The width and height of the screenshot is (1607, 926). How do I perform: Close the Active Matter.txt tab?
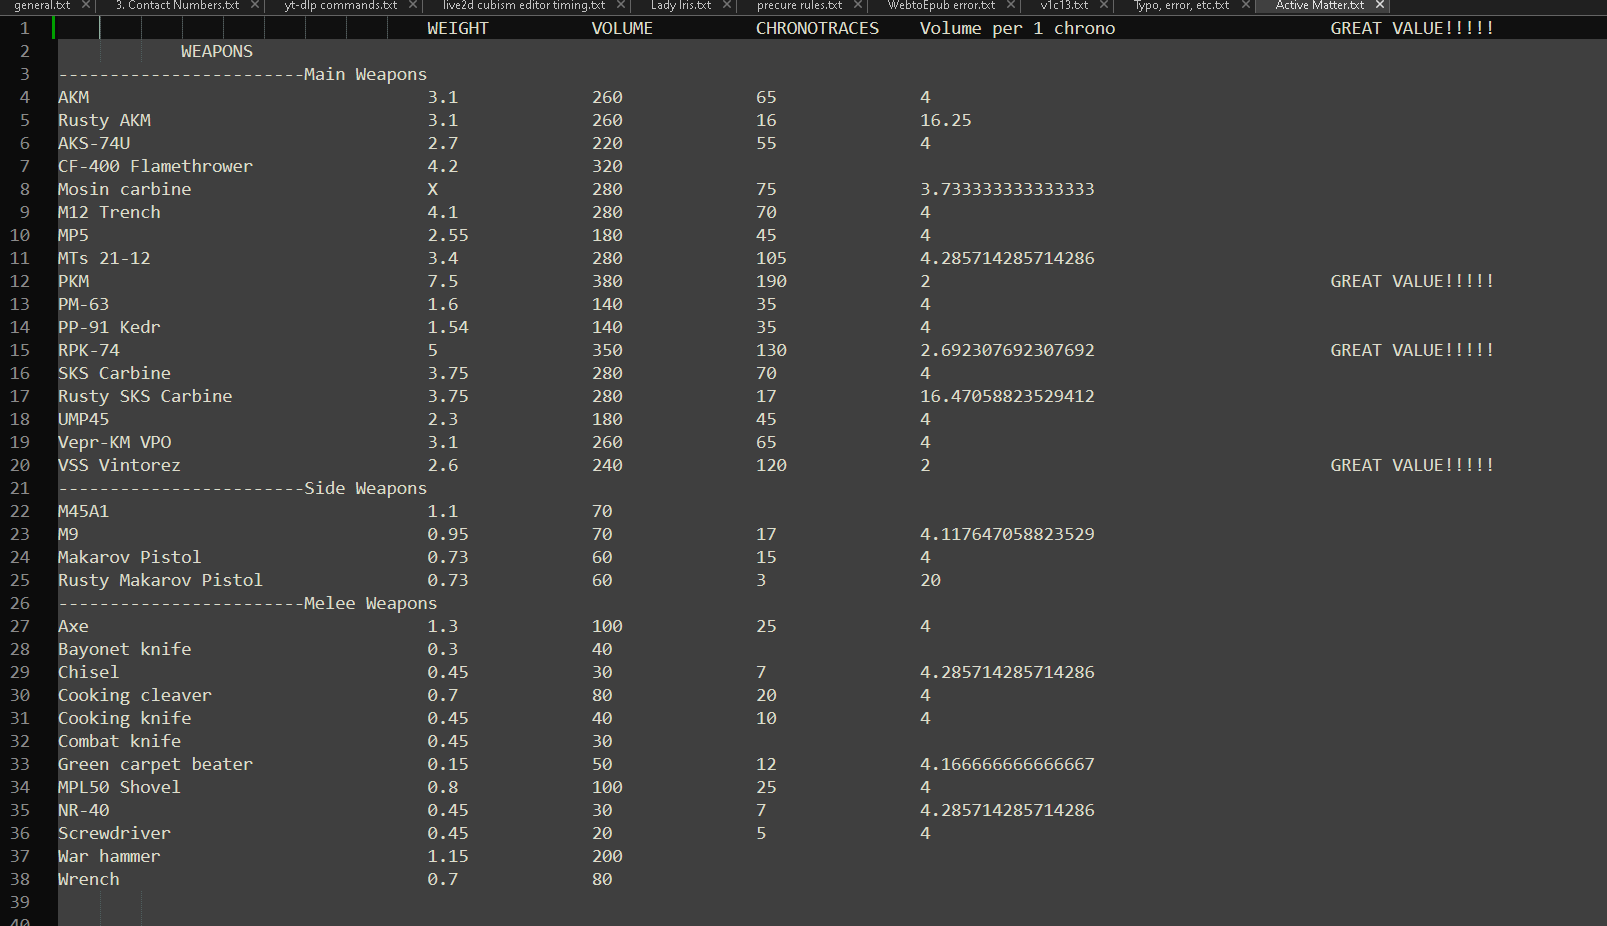tap(1380, 5)
